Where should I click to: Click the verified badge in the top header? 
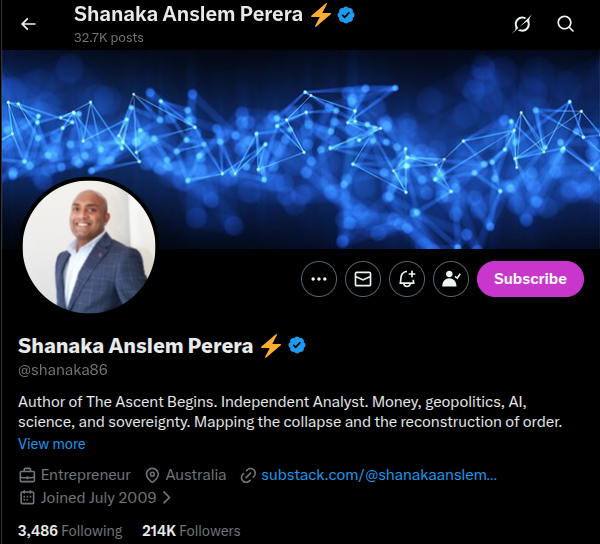[346, 15]
